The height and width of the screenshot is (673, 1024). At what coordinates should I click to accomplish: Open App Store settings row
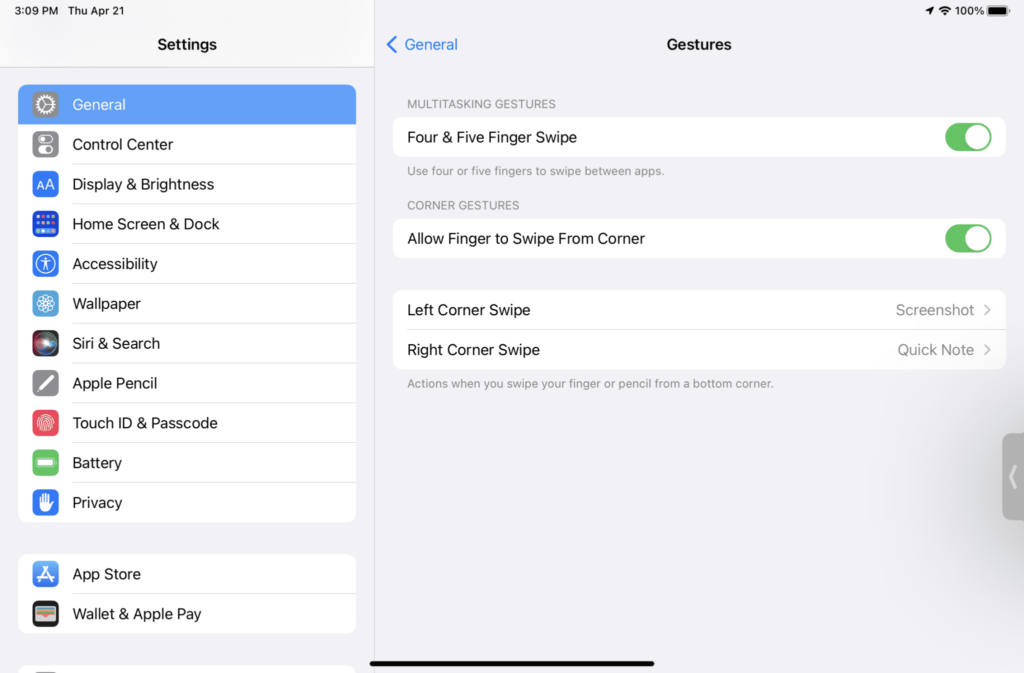click(187, 574)
